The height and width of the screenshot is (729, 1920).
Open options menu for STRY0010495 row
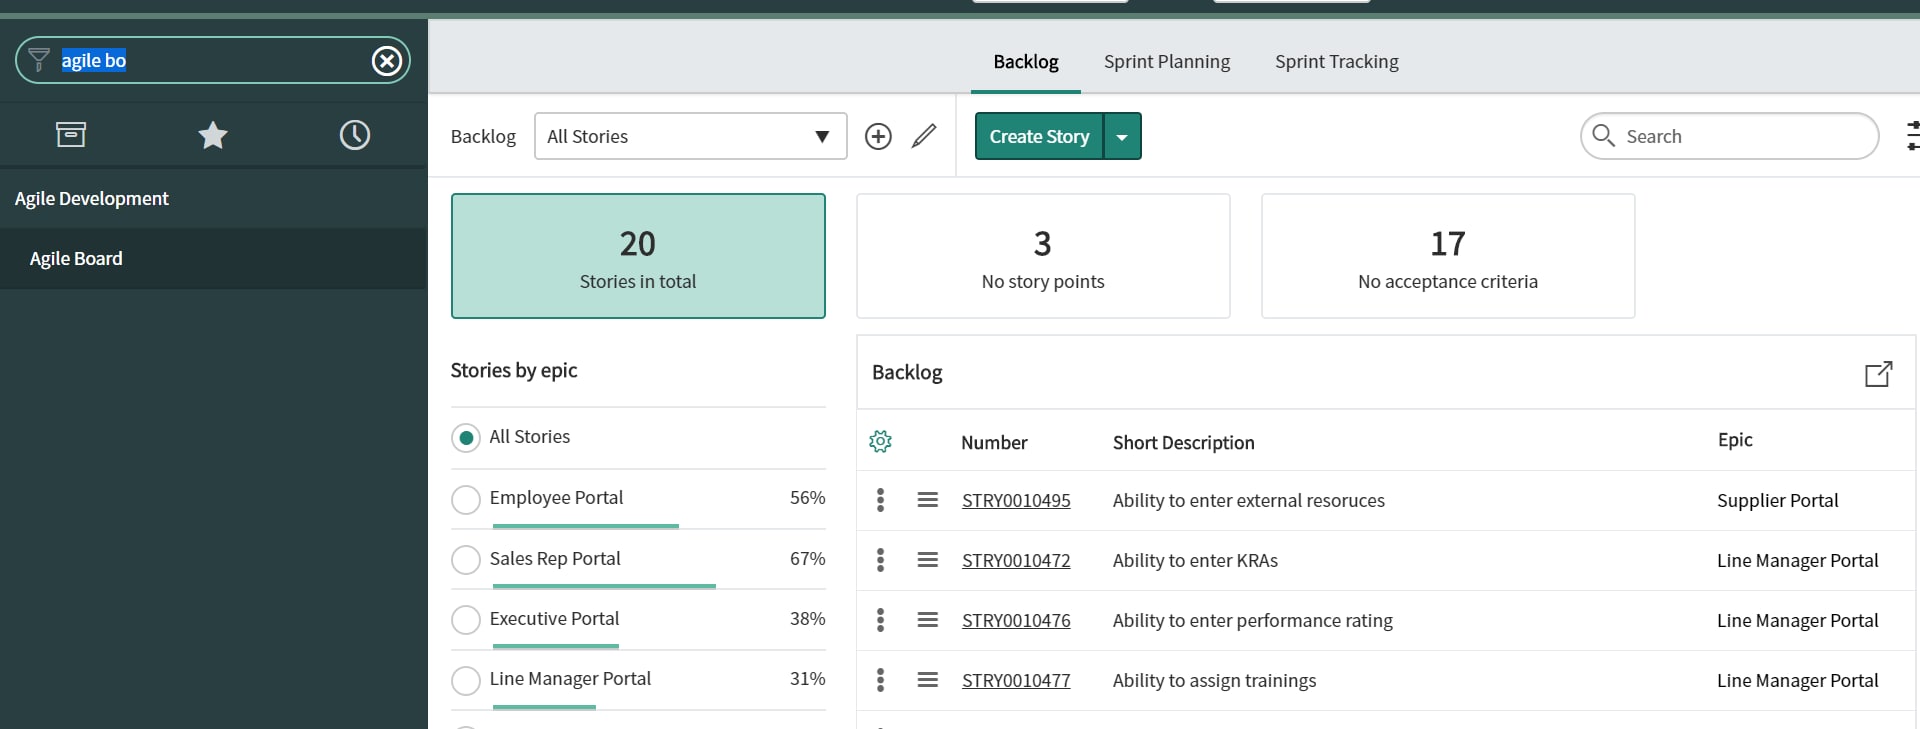[x=880, y=500]
